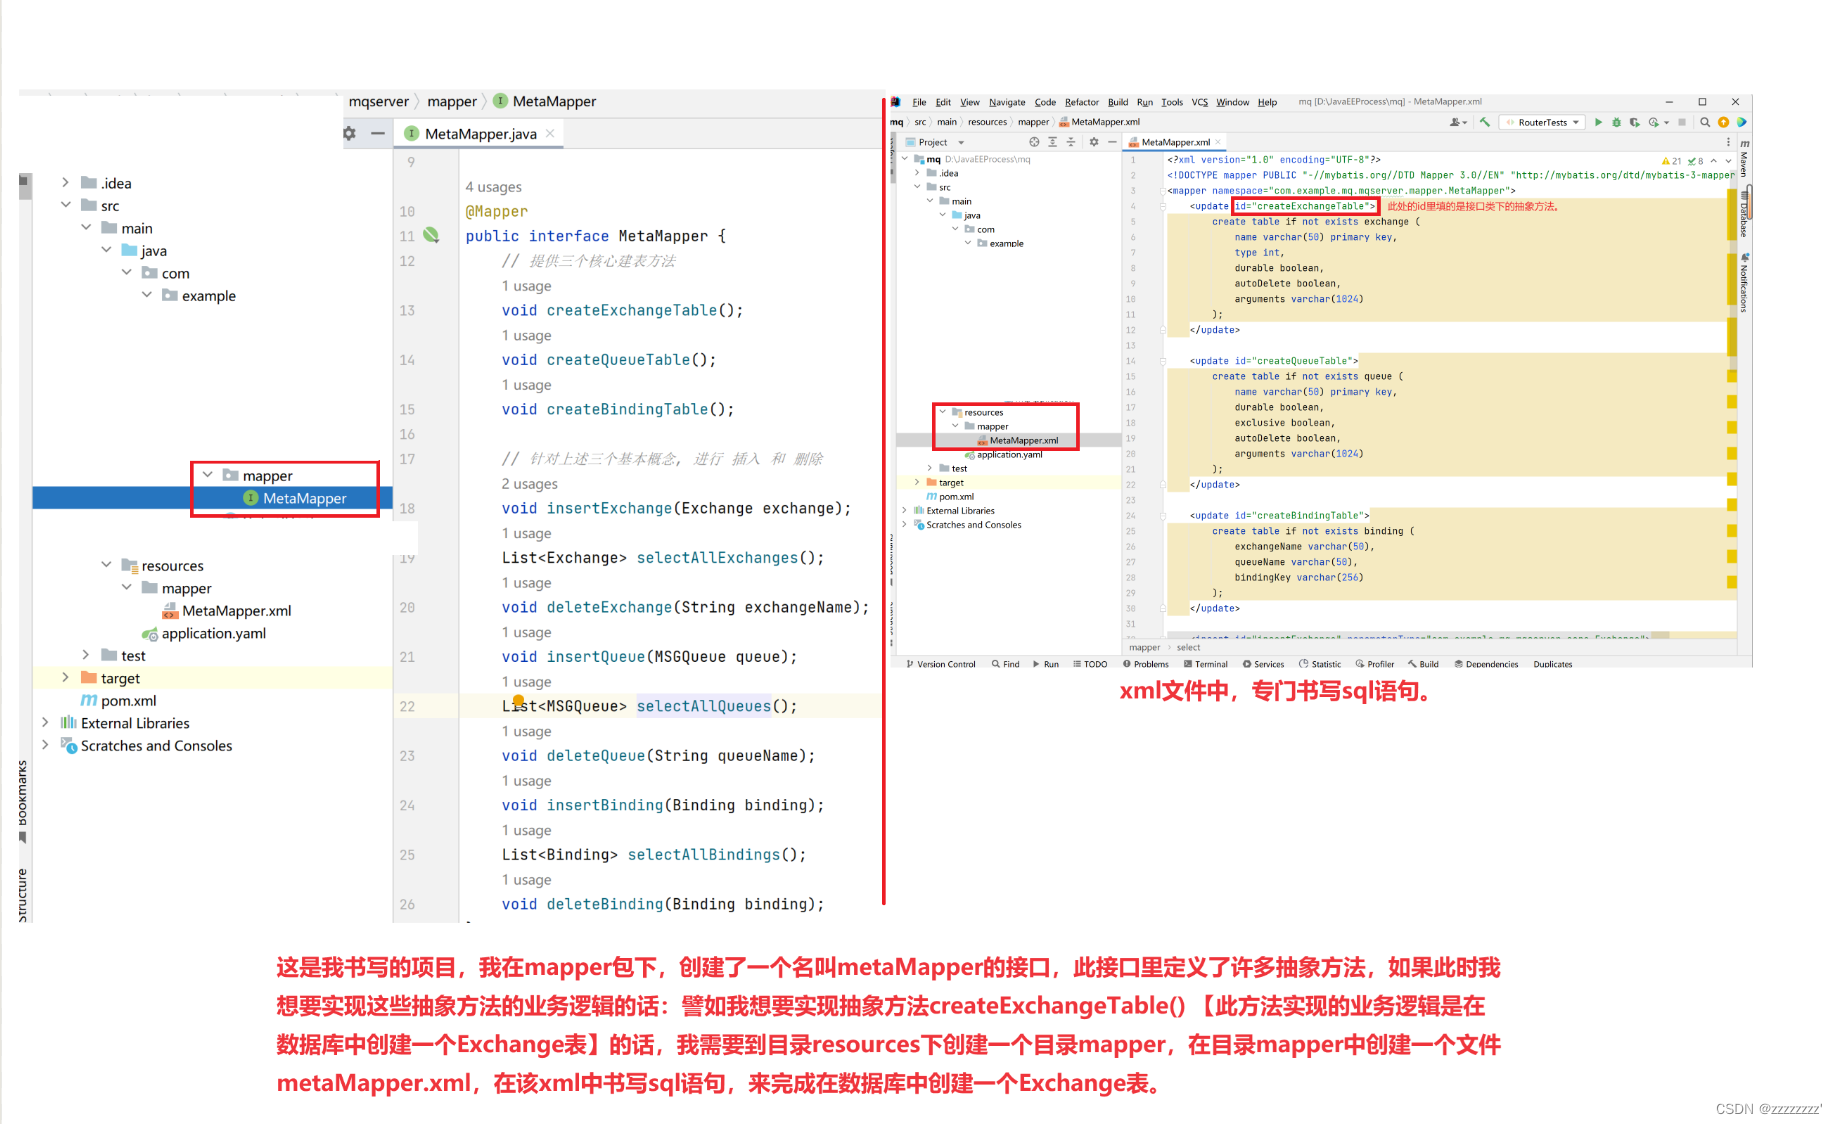This screenshot has width=1837, height=1124.
Task: Toggle fold marker at createQueueTable update tag
Action: click(x=1163, y=361)
